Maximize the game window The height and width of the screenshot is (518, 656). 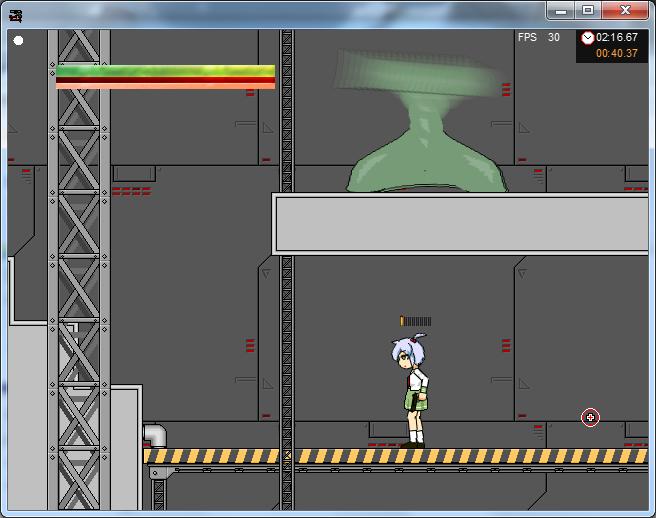[x=588, y=10]
